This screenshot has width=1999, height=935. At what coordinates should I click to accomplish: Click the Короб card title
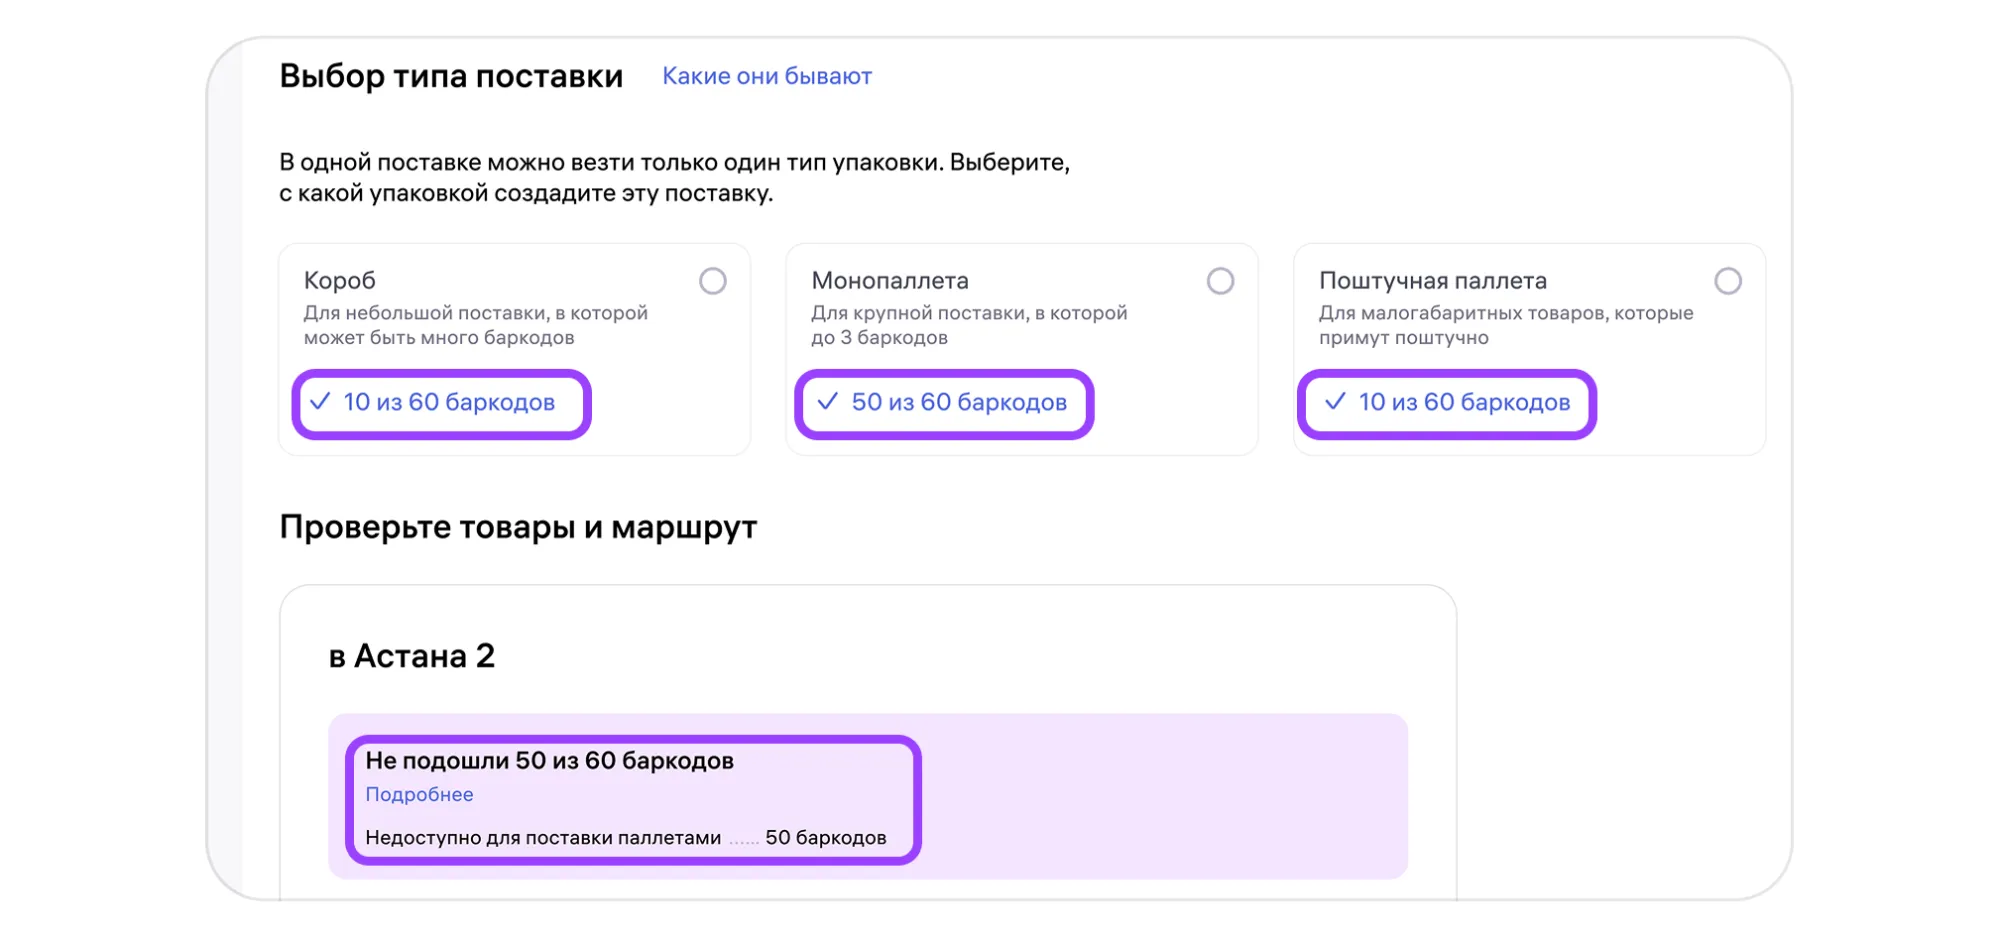point(340,281)
